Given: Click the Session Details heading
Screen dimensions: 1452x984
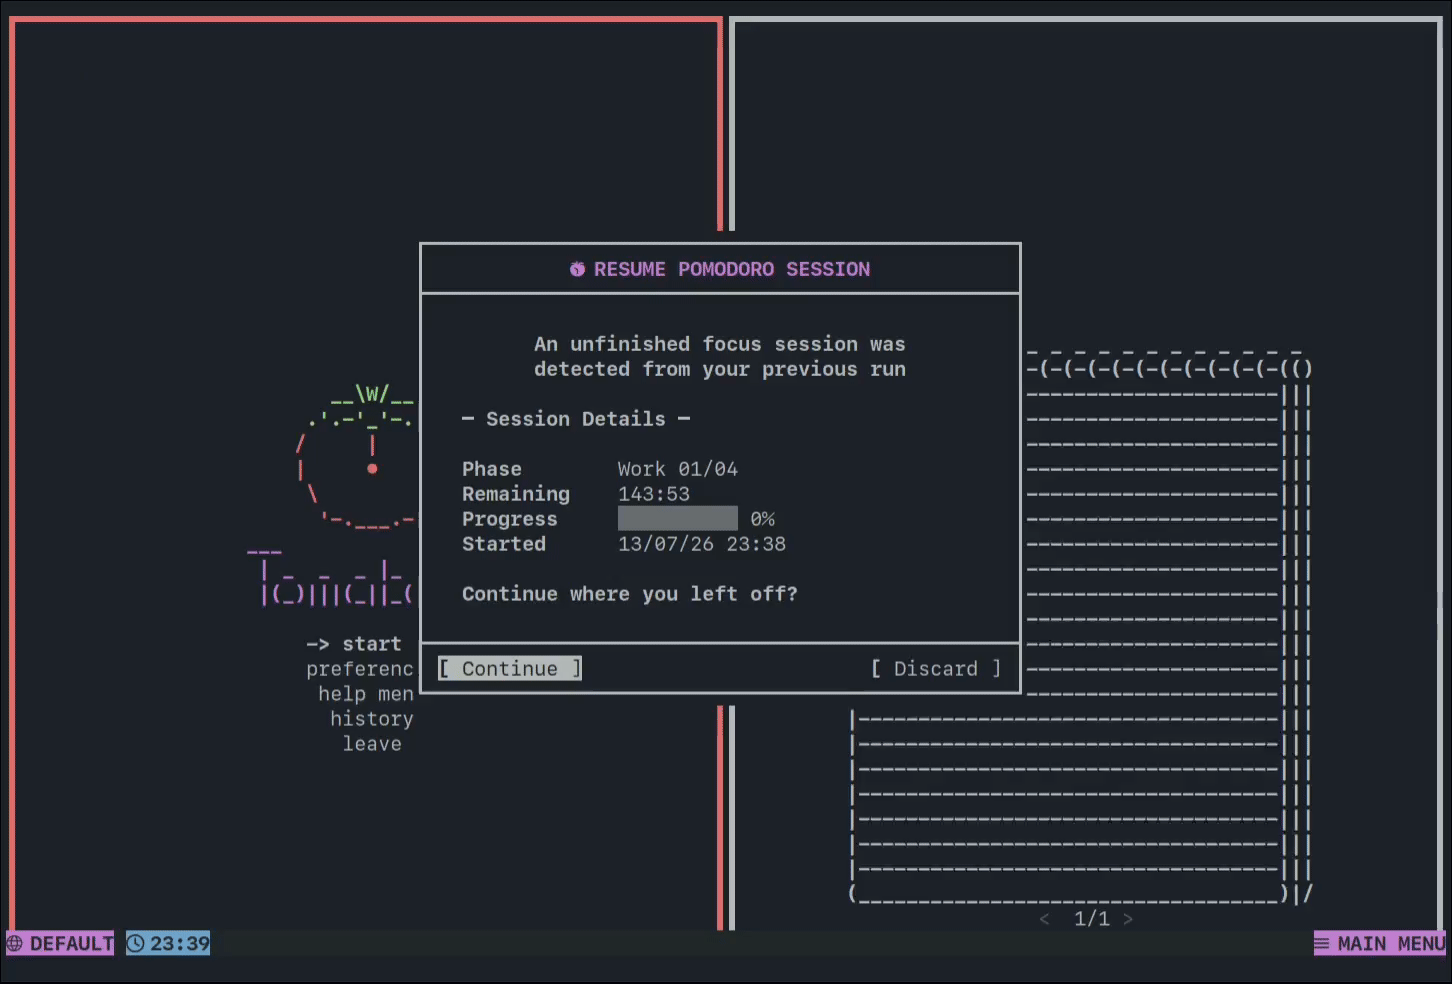Looking at the screenshot, I should click(576, 419).
